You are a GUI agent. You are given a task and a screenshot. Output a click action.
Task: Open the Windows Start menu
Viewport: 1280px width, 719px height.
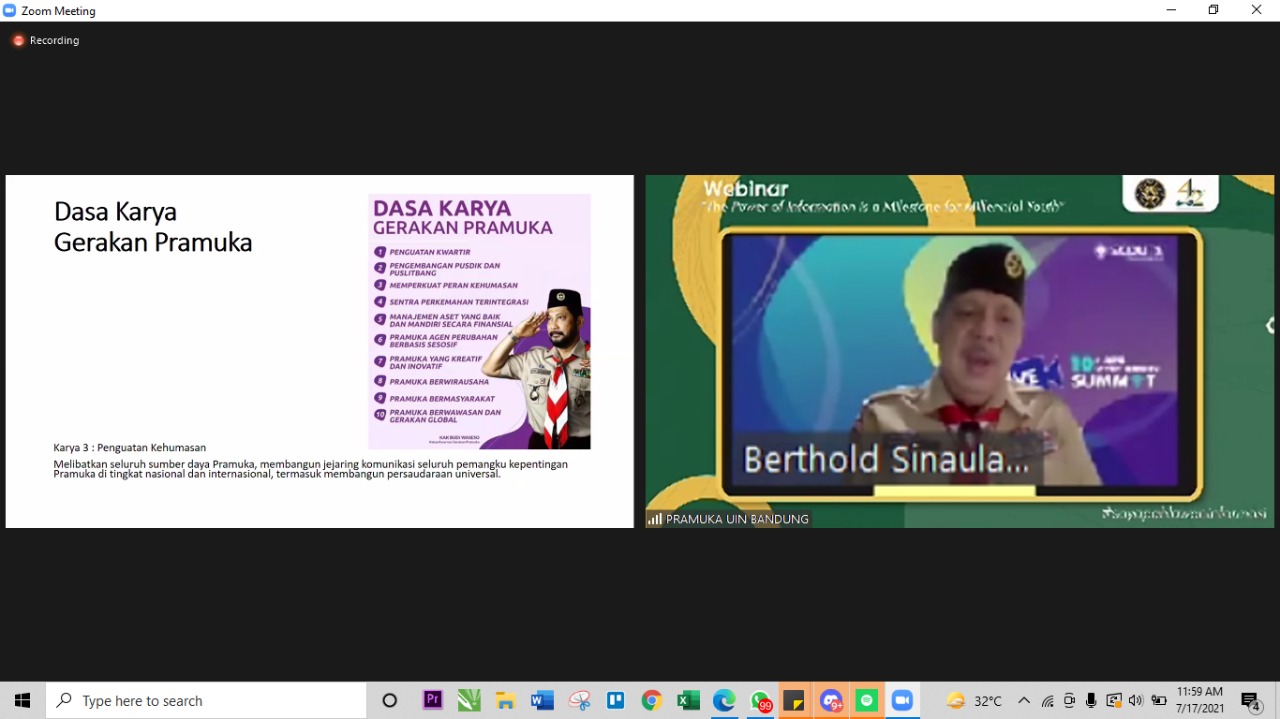coord(22,700)
